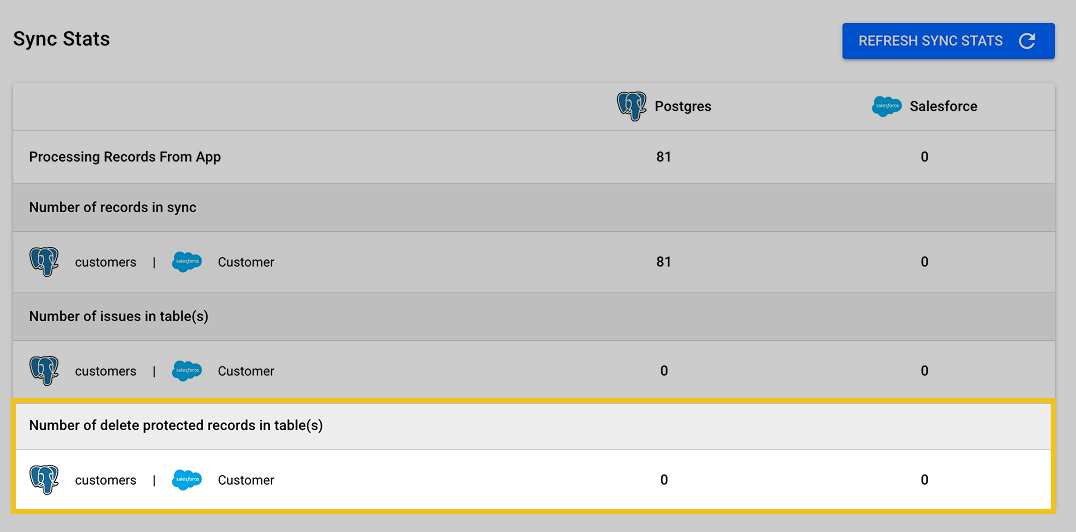Click the Postgres elephant icon in column header

click(x=632, y=106)
